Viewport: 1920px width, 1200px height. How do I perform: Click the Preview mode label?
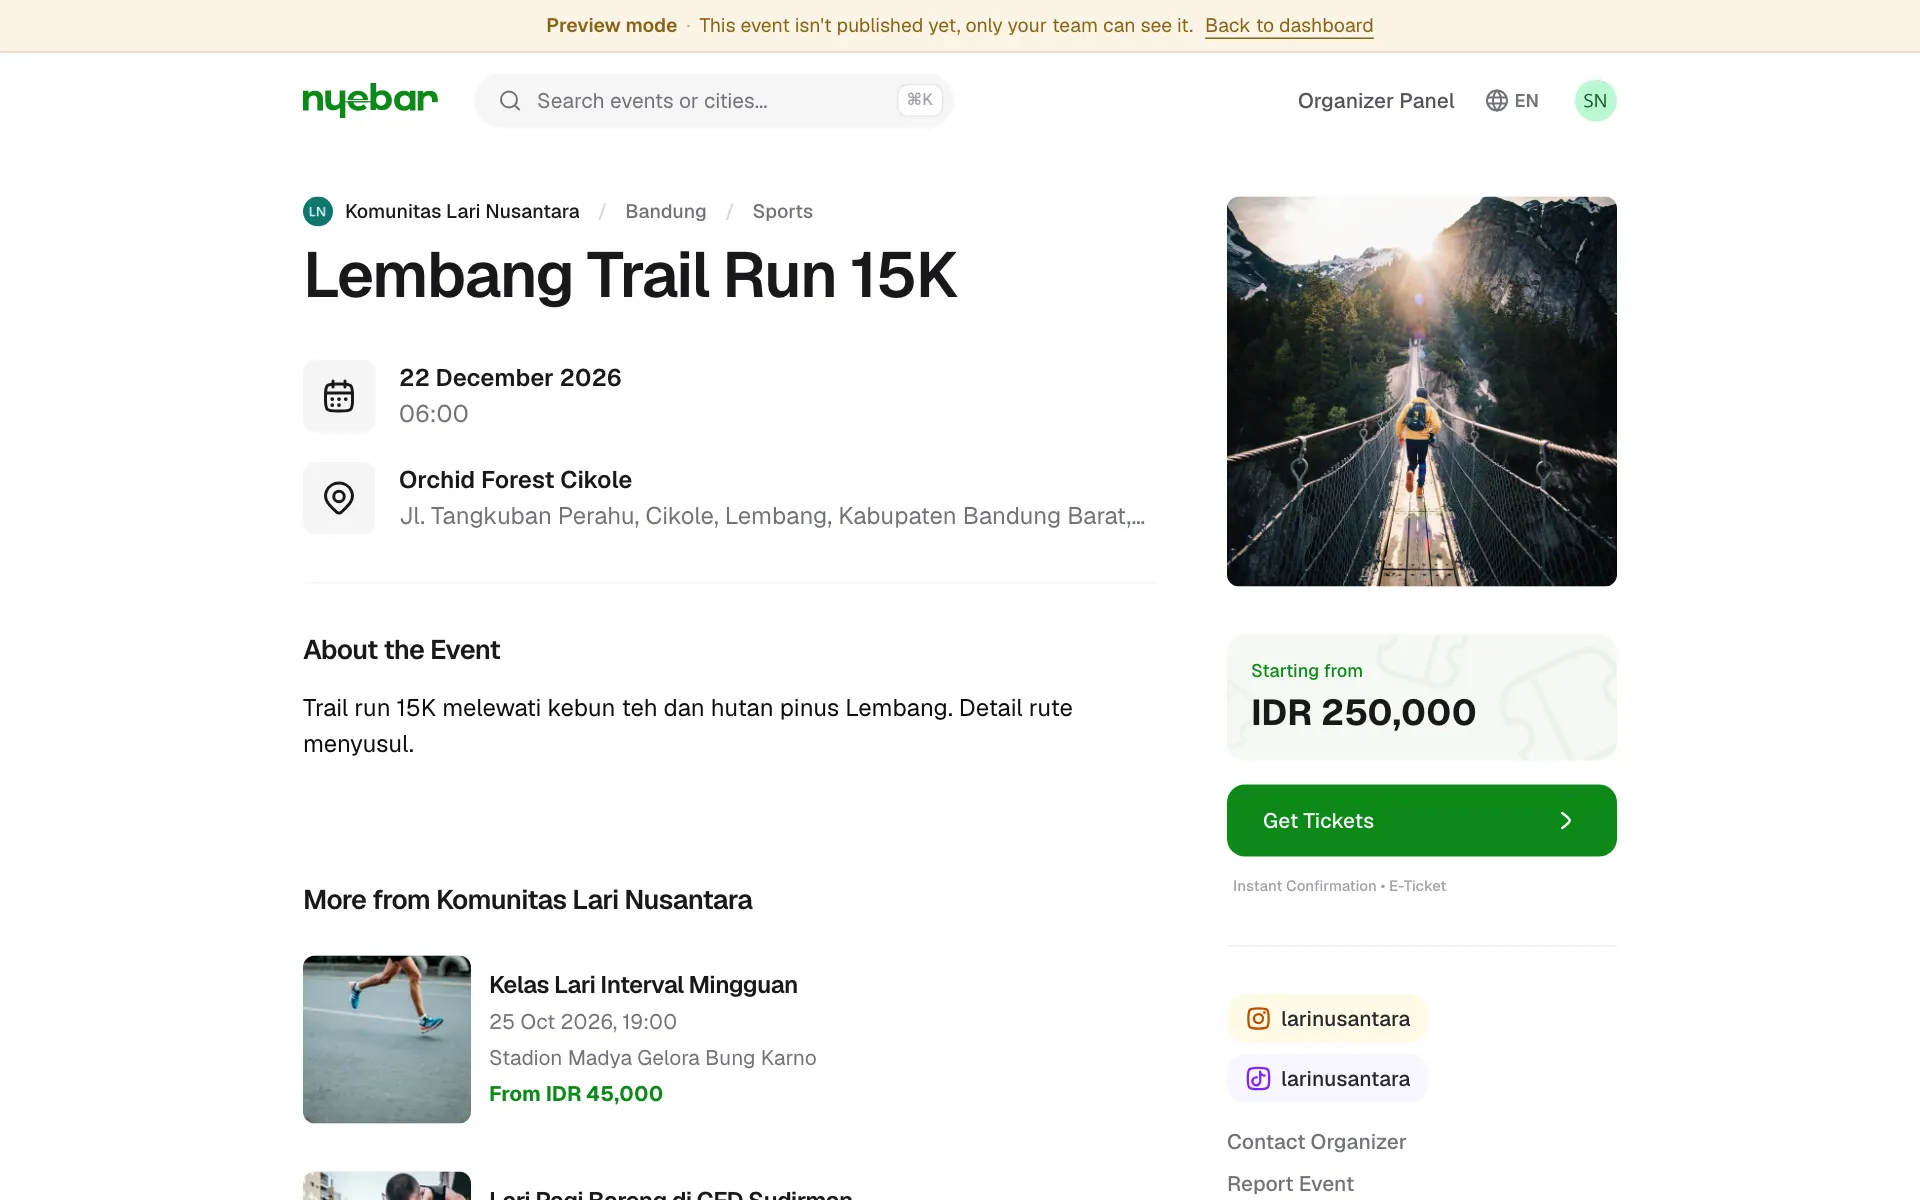pos(611,26)
